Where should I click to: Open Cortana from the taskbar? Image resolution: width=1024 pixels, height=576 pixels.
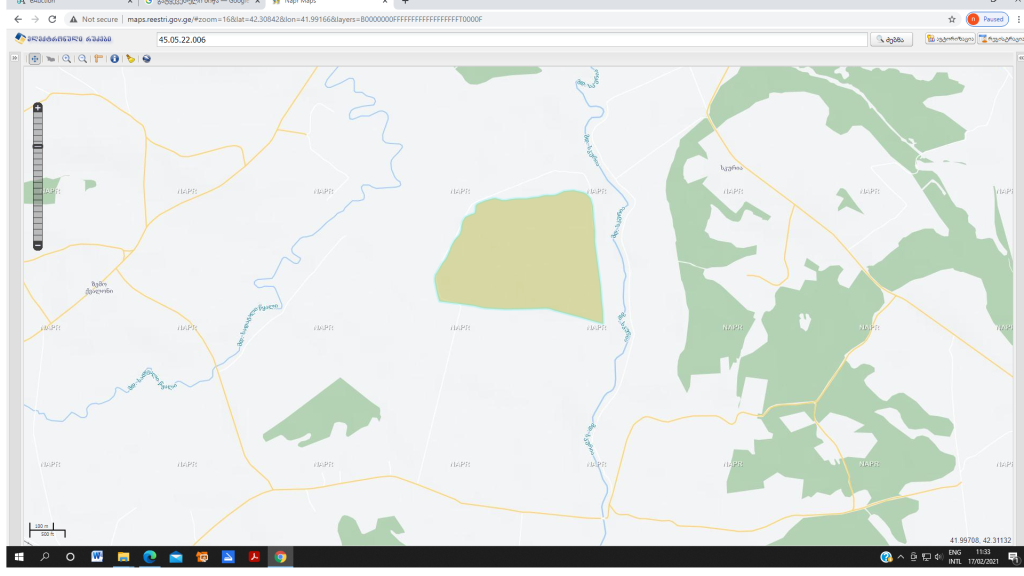pos(70,557)
